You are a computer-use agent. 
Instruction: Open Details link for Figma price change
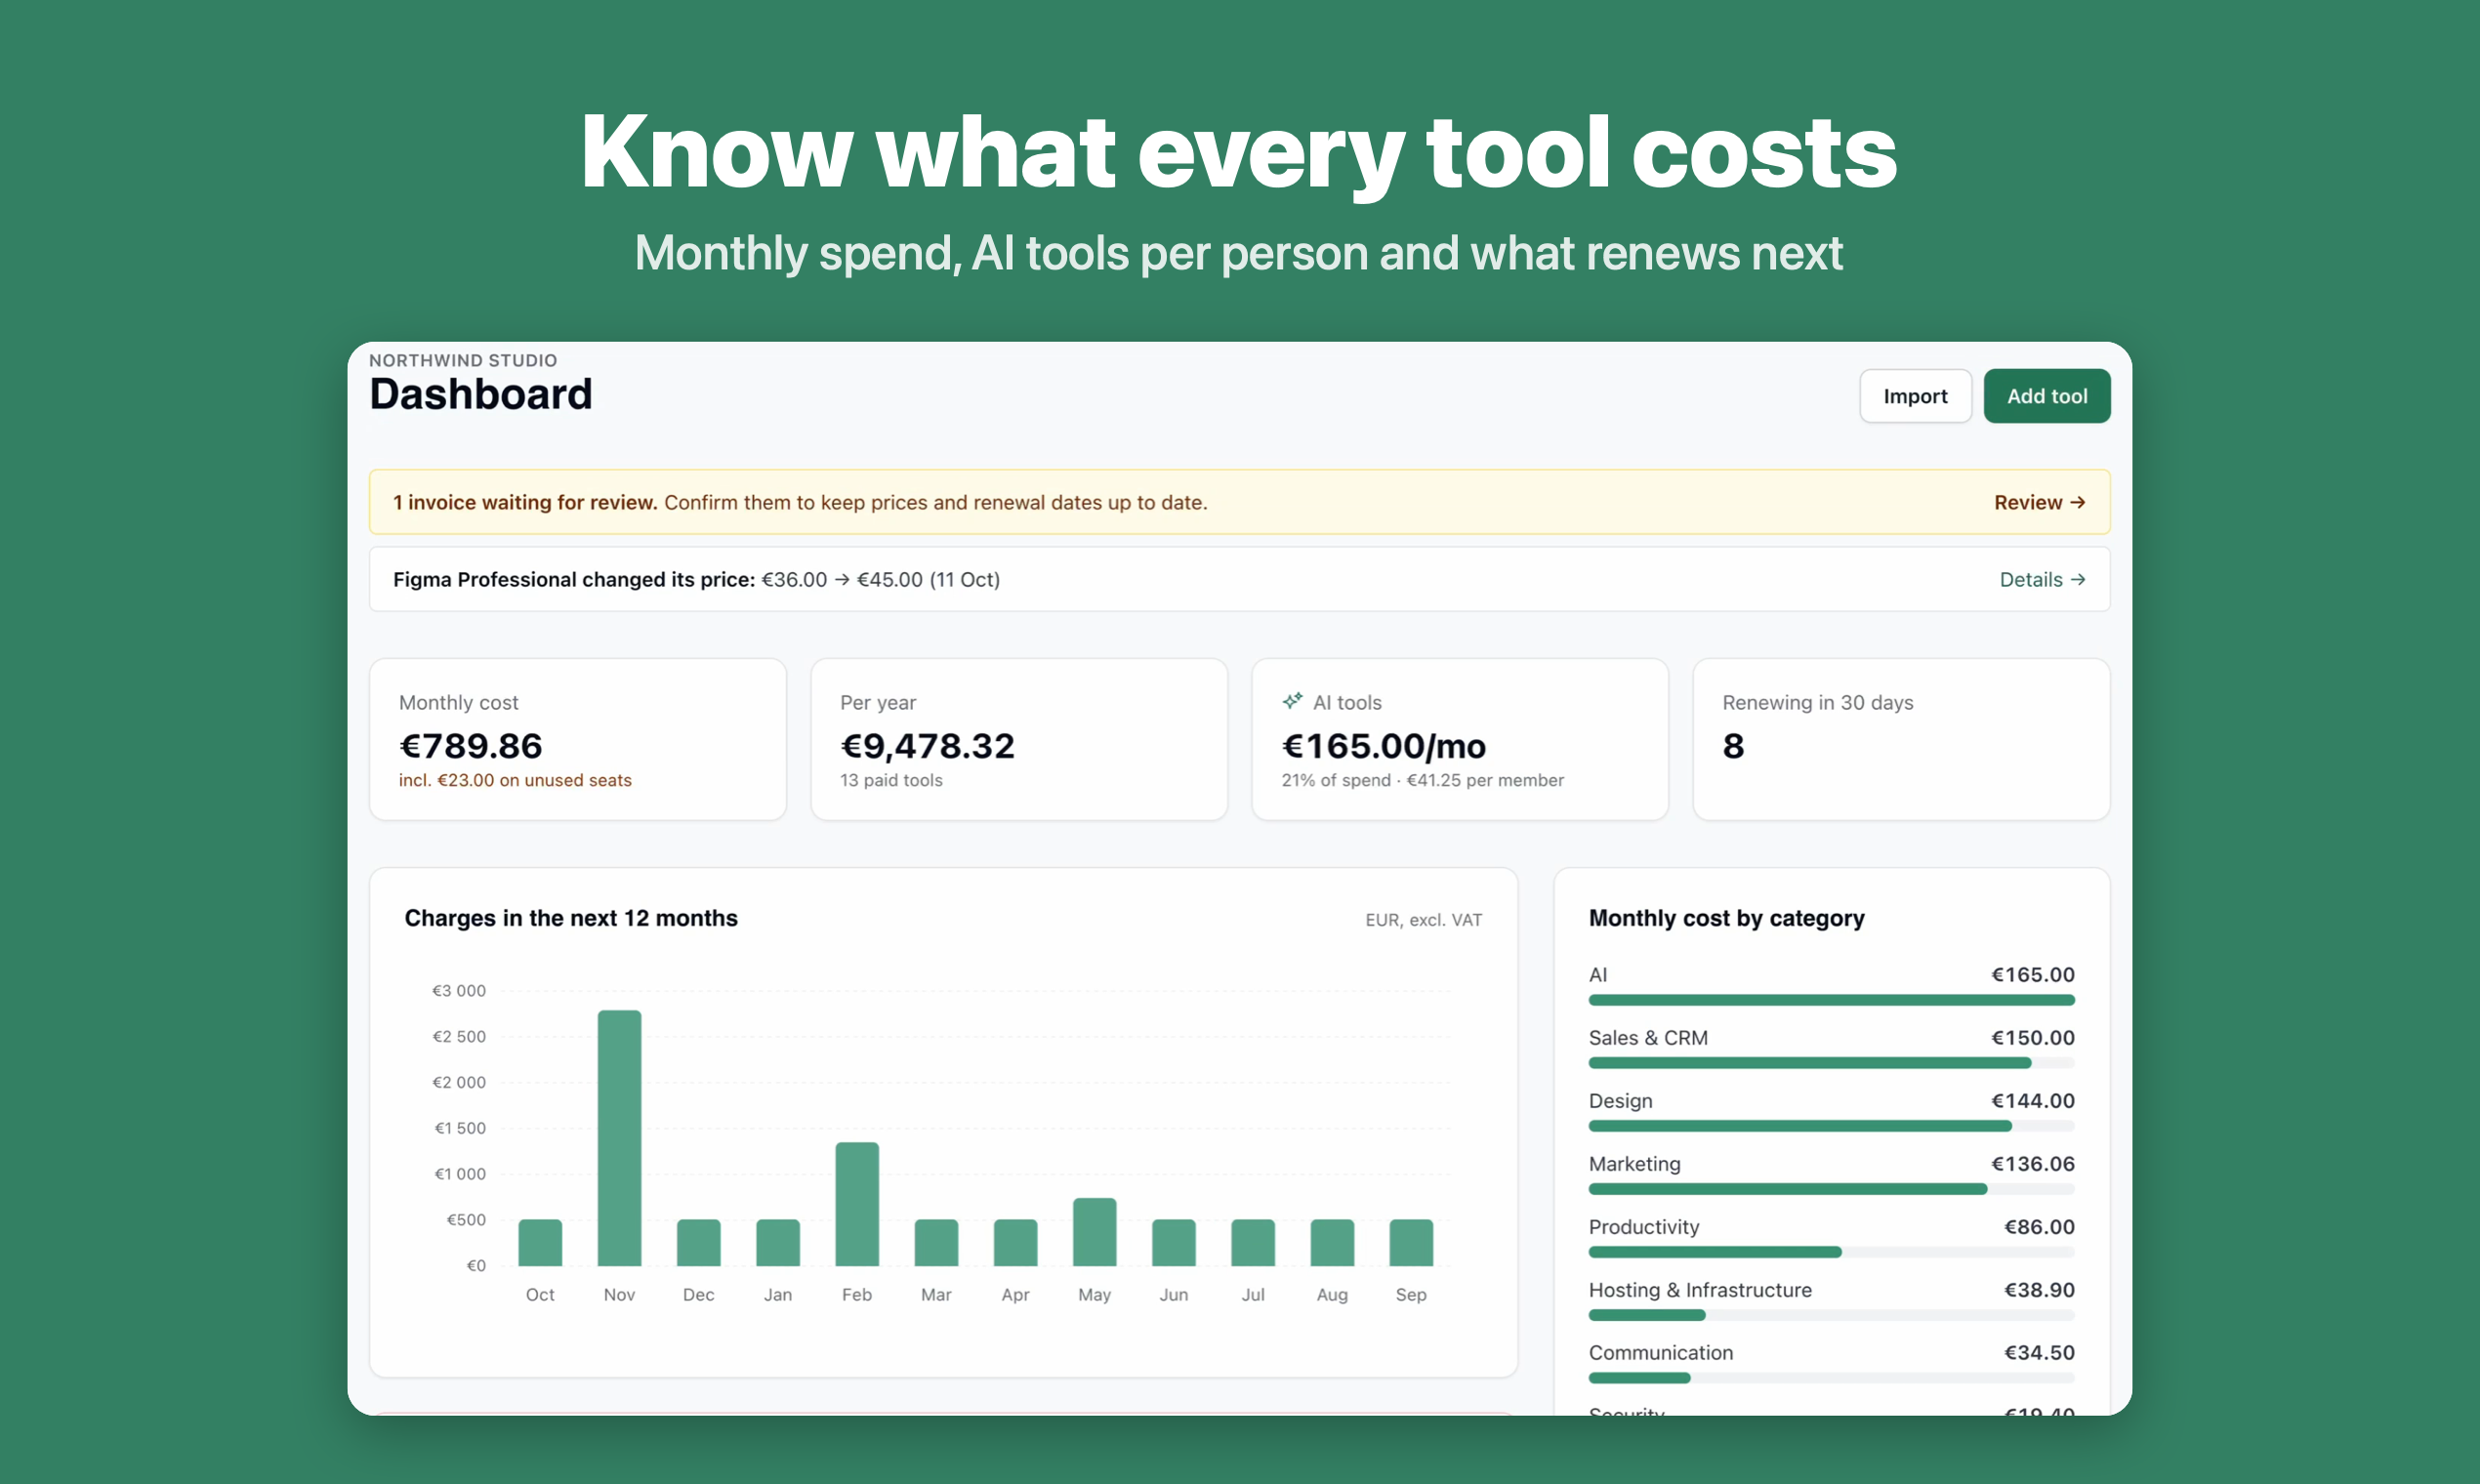click(2042, 579)
